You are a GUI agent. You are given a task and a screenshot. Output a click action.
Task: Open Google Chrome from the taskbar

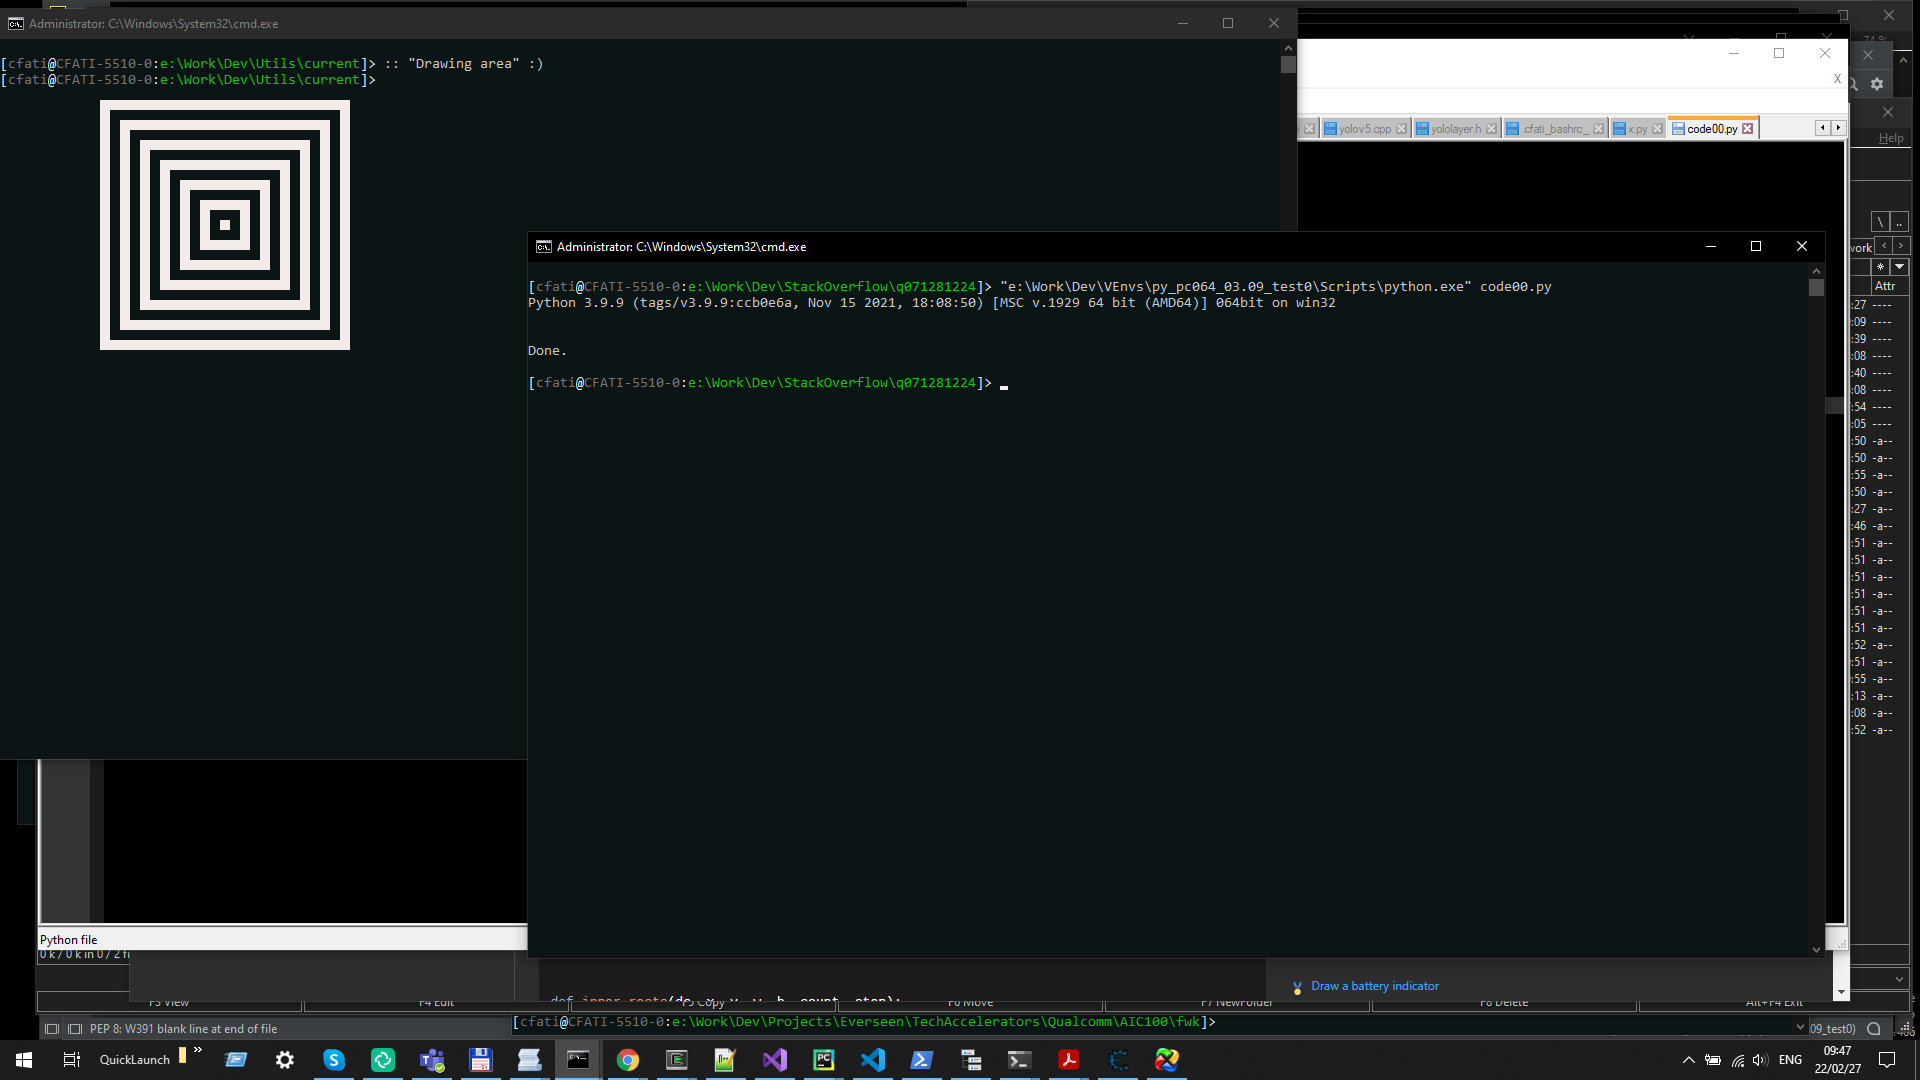[x=628, y=1060]
